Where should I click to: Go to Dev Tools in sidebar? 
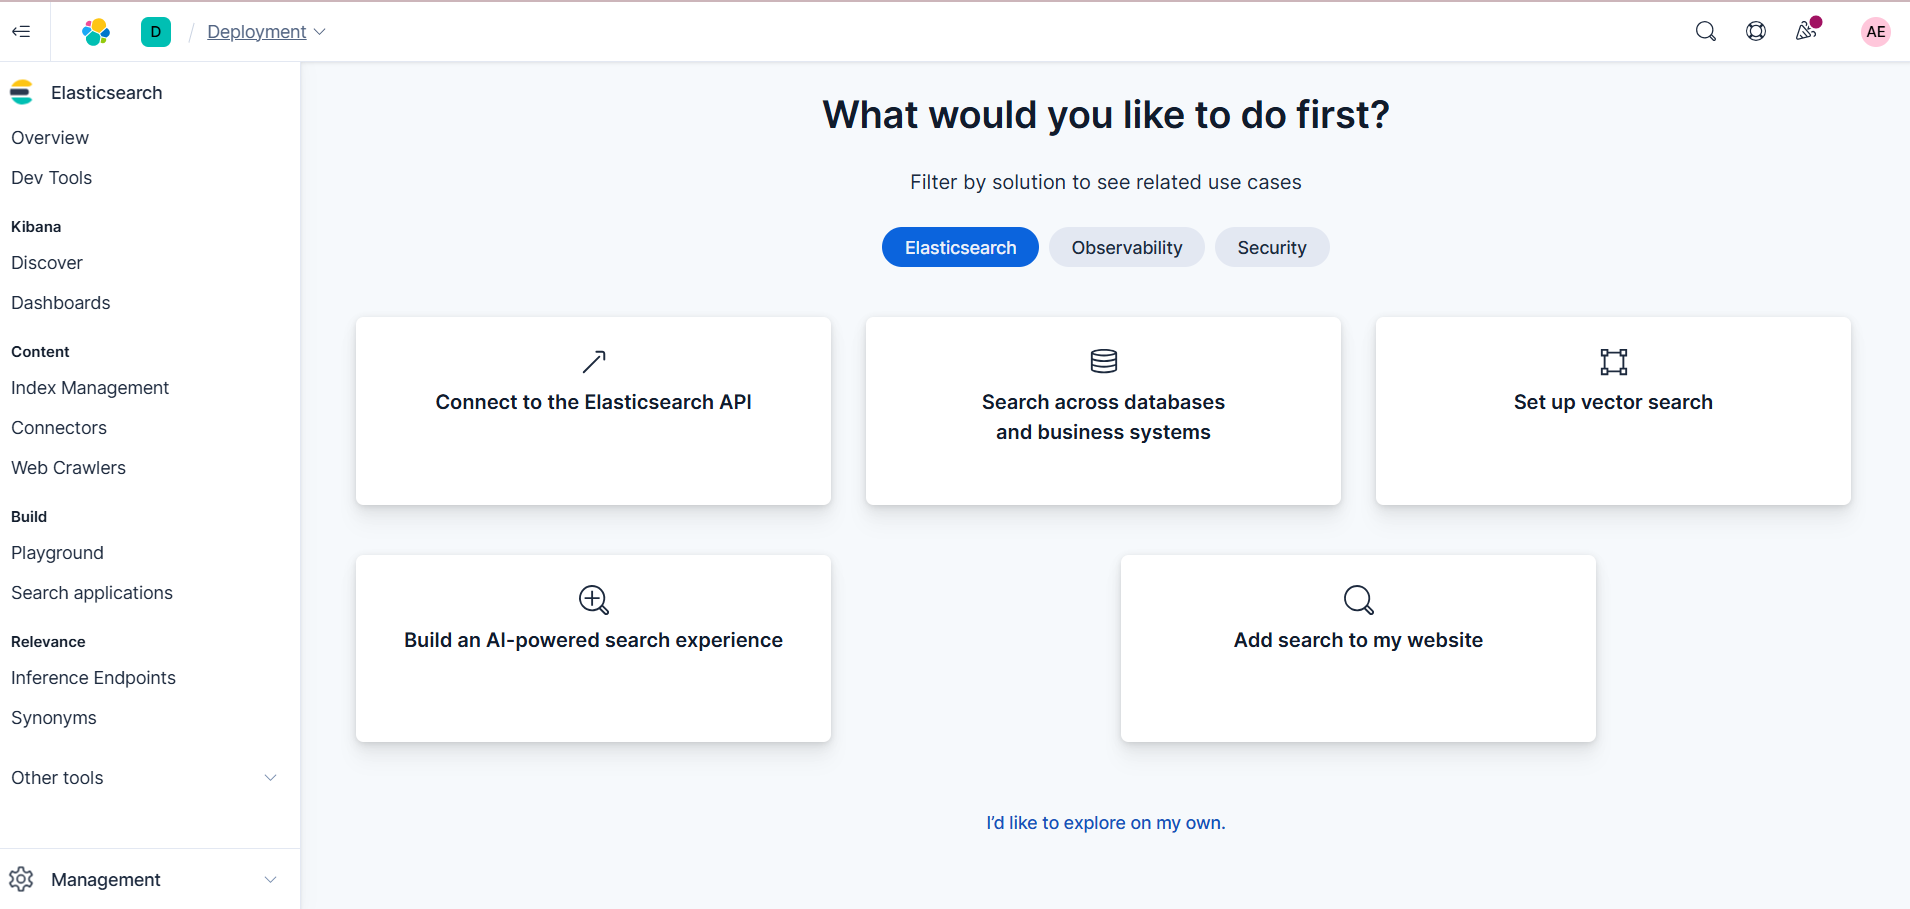click(x=52, y=178)
